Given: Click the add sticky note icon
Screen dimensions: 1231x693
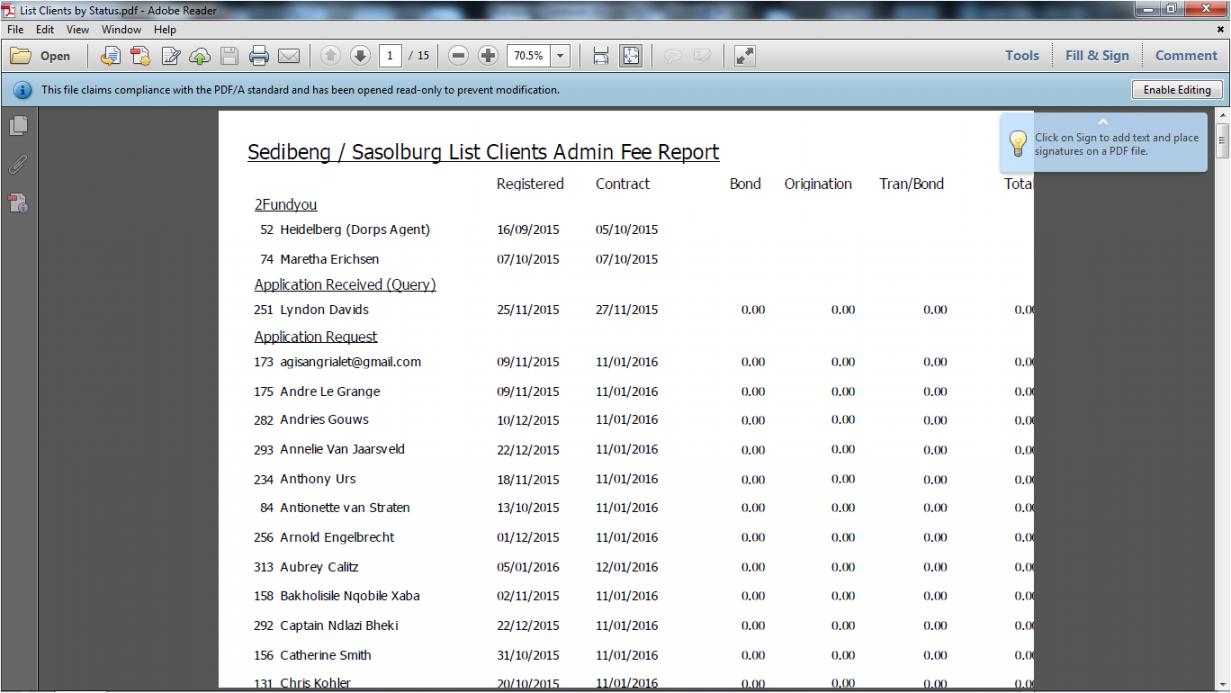Looking at the screenshot, I should click(672, 56).
